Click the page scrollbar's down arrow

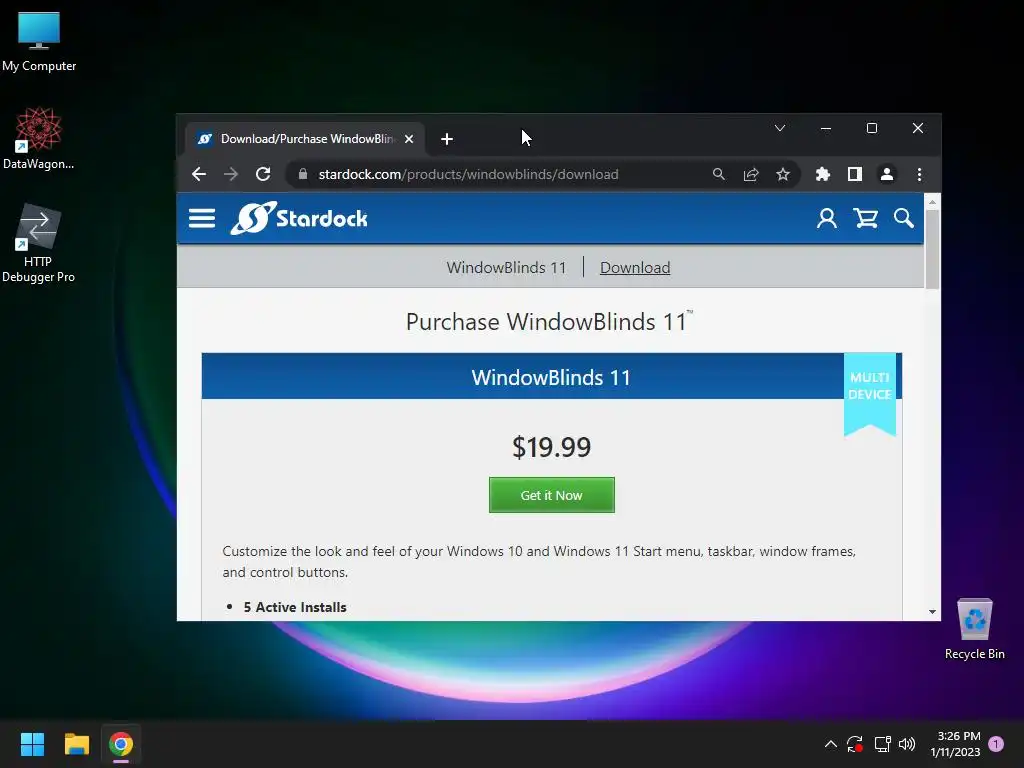933,612
